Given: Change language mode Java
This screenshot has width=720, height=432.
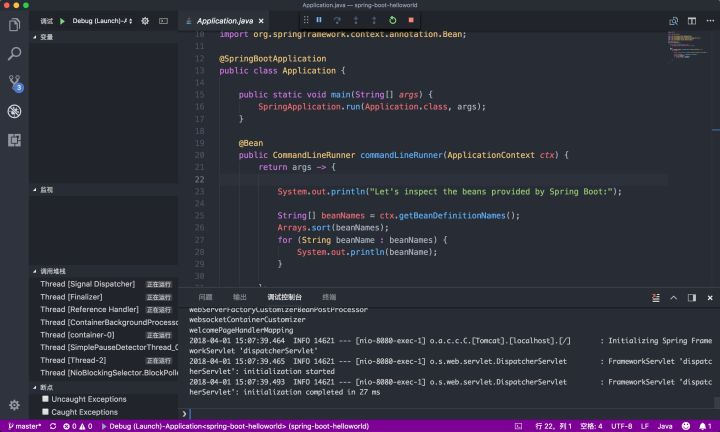Looking at the screenshot, I should pyautogui.click(x=664, y=426).
